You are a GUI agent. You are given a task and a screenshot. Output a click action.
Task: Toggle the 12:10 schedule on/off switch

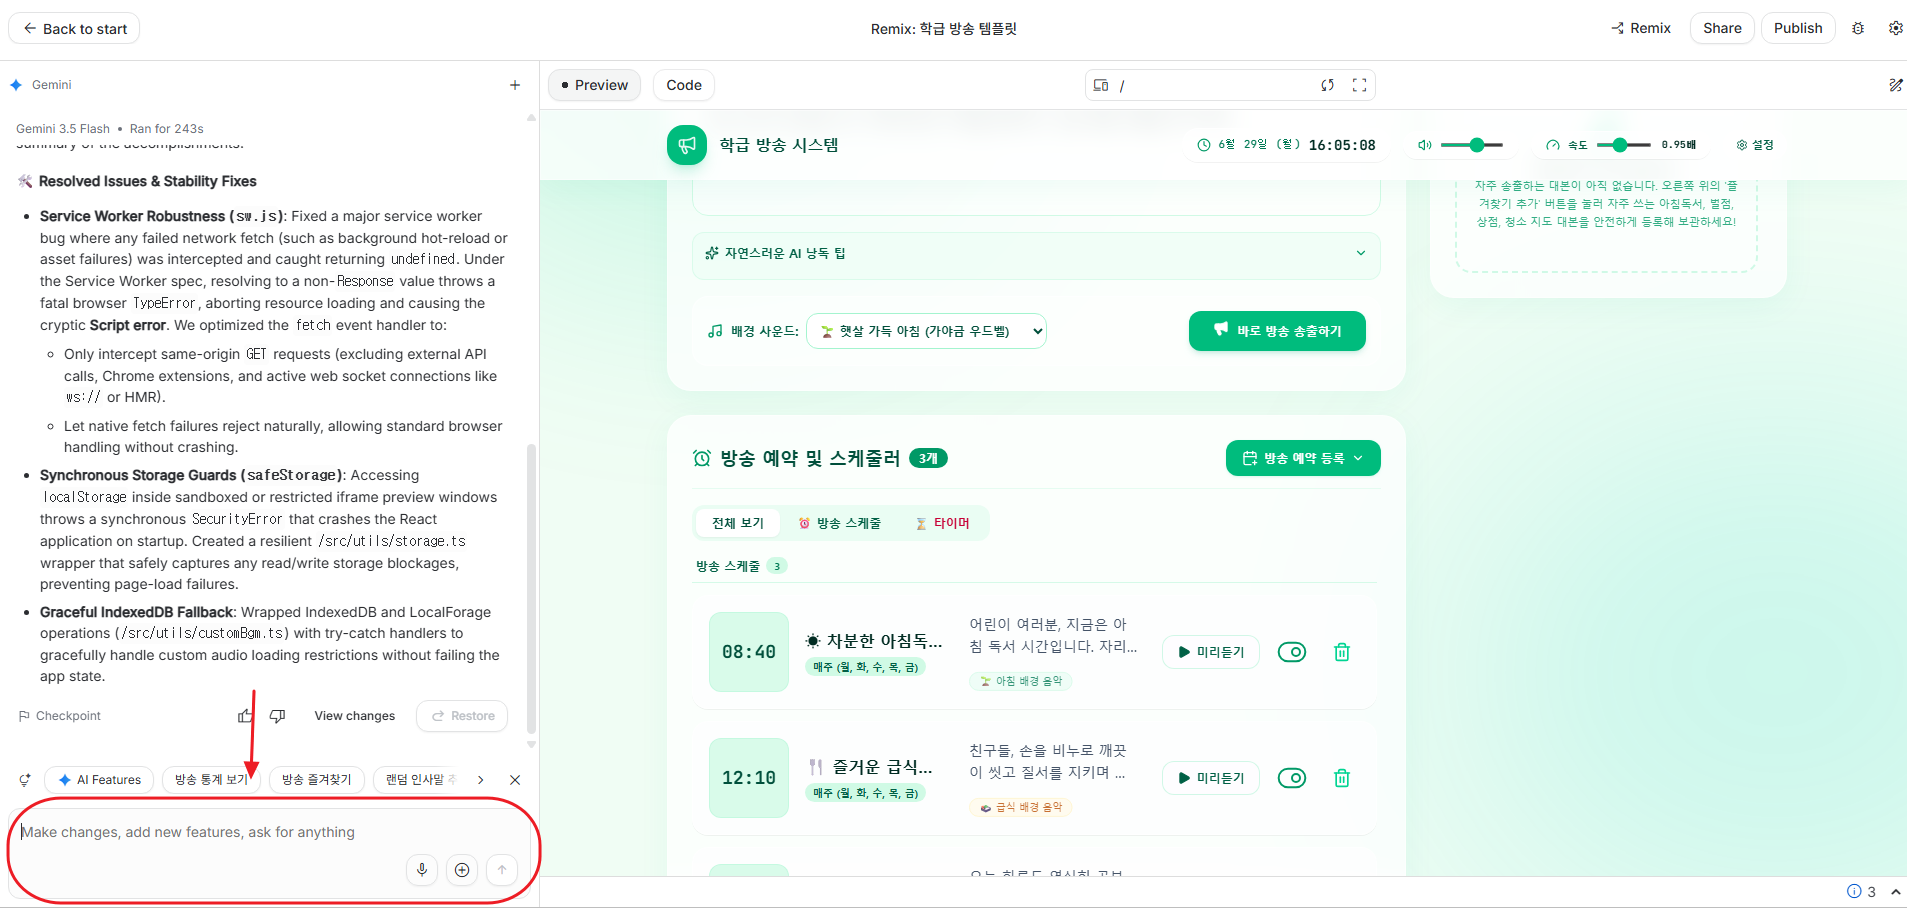pyautogui.click(x=1292, y=778)
